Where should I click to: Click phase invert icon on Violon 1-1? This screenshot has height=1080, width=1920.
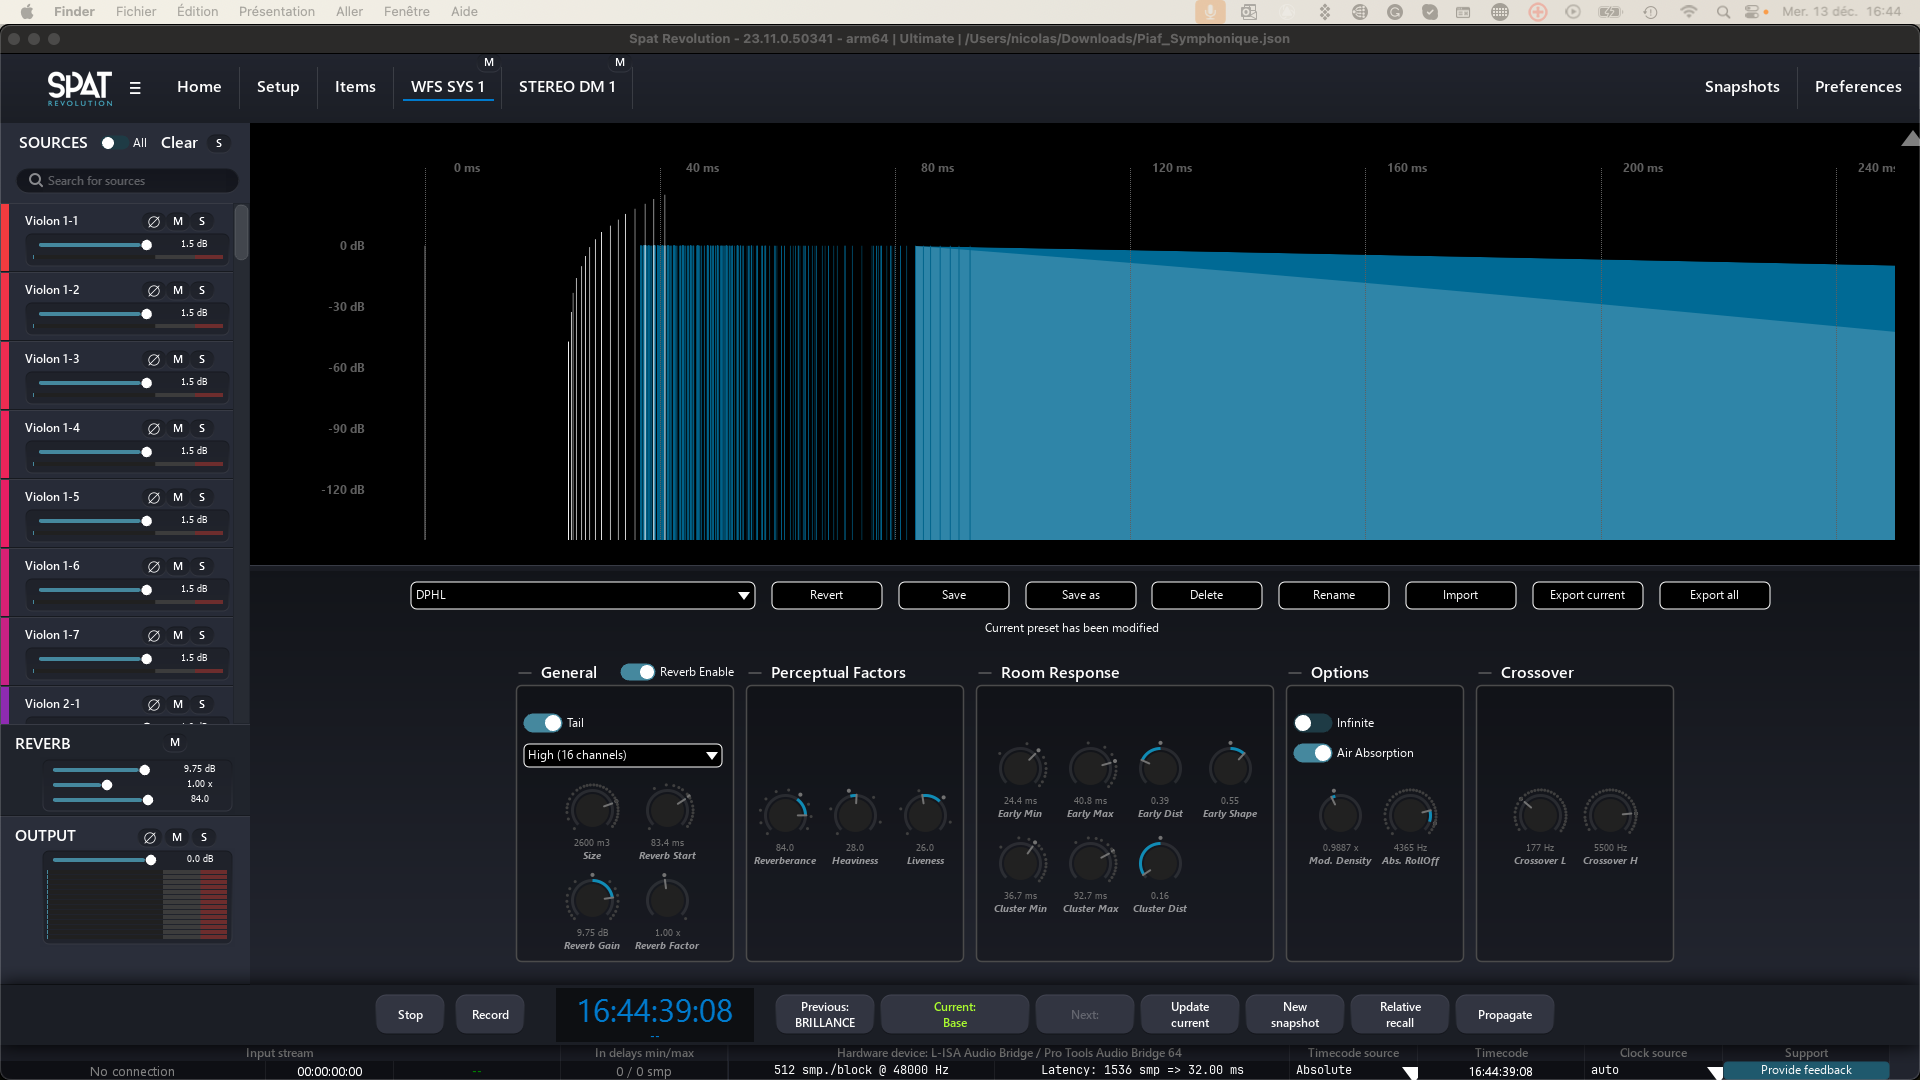pyautogui.click(x=154, y=222)
